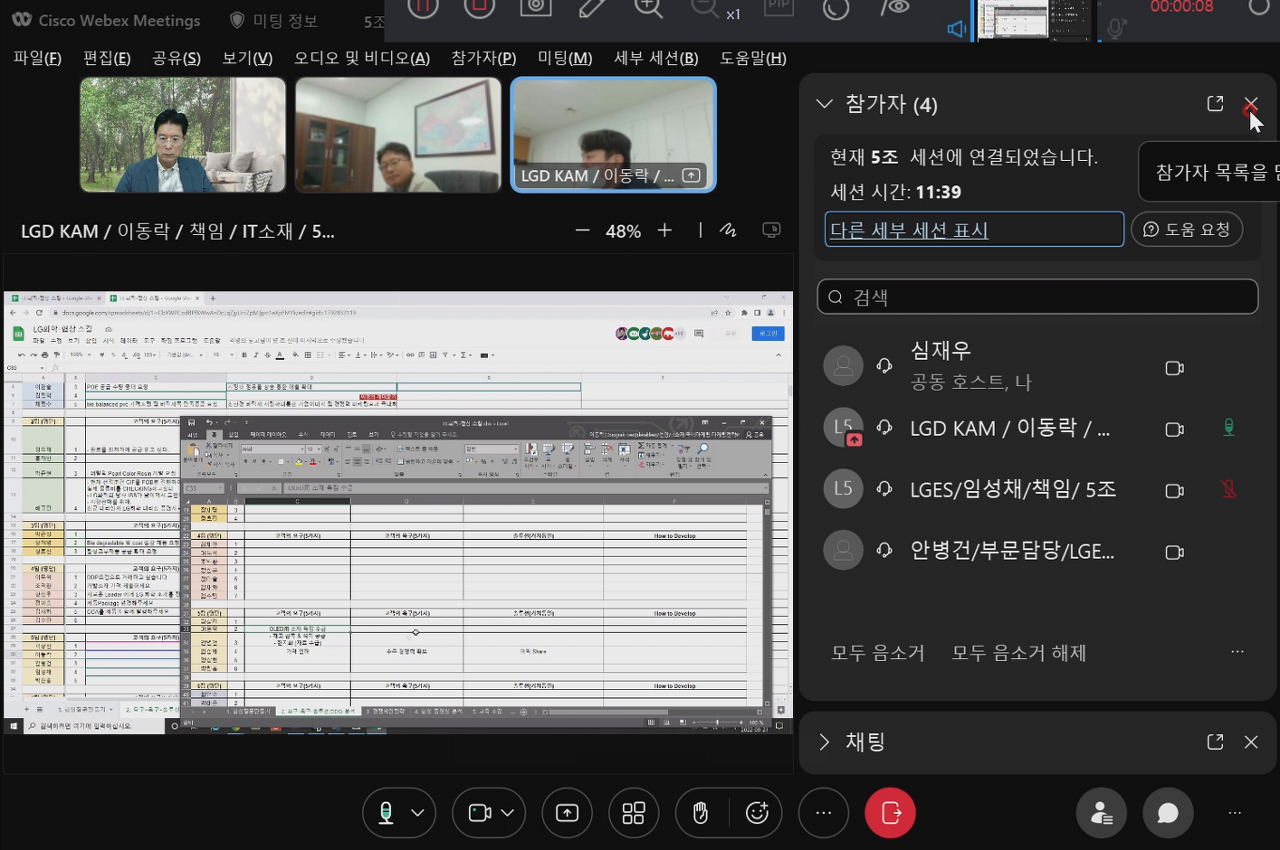Unmute LGES/임성채 red microphone

coord(1229,489)
